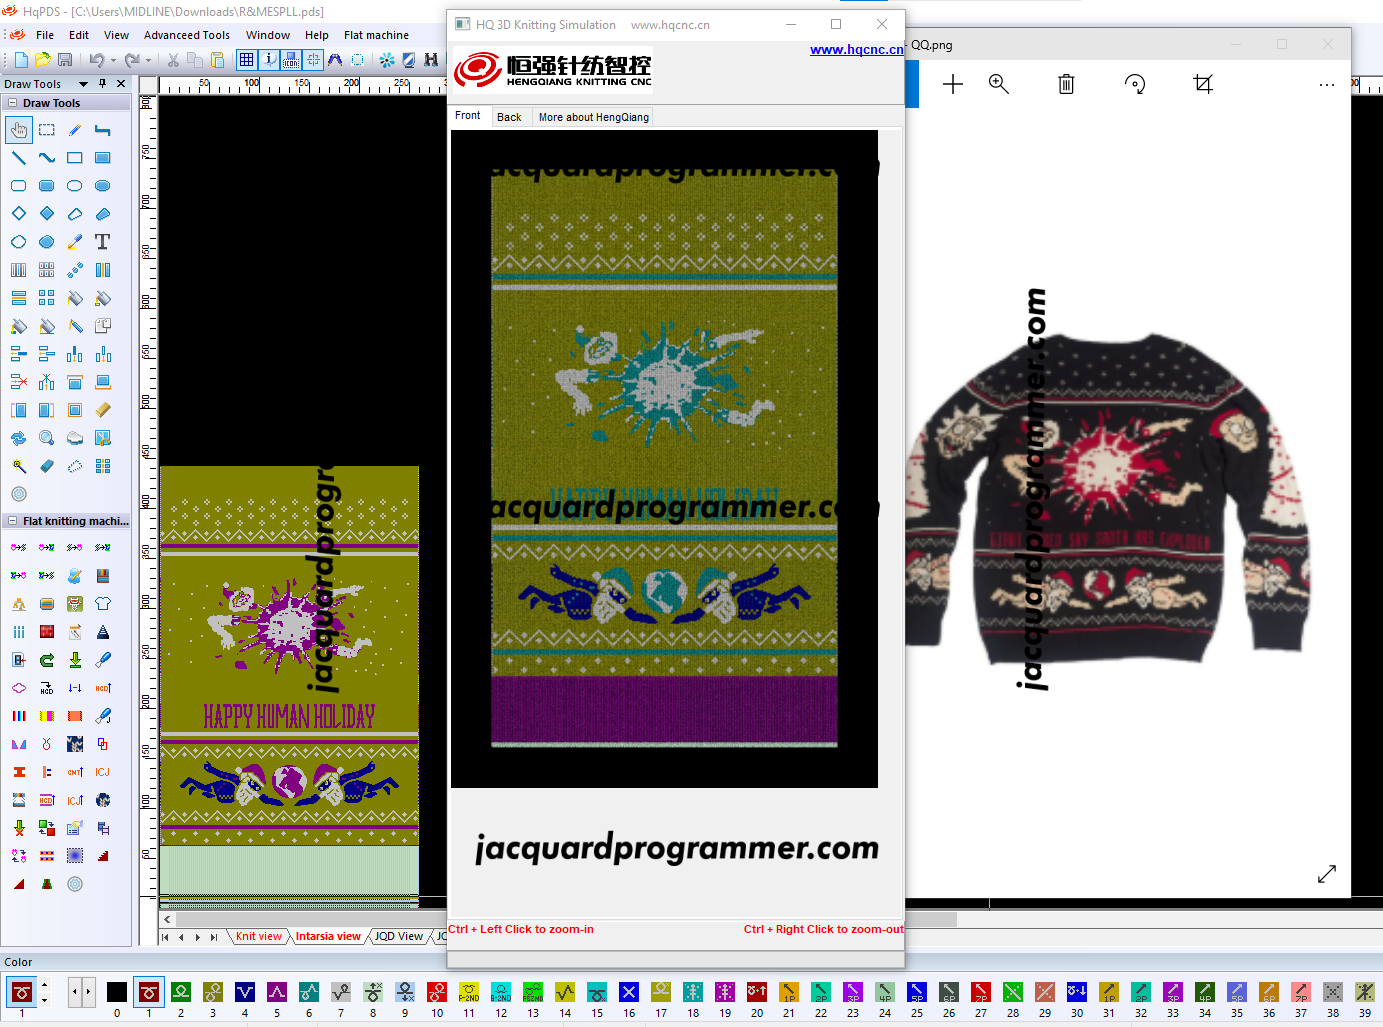
Task: Collapse the Draw Tools section
Action: [x=12, y=103]
